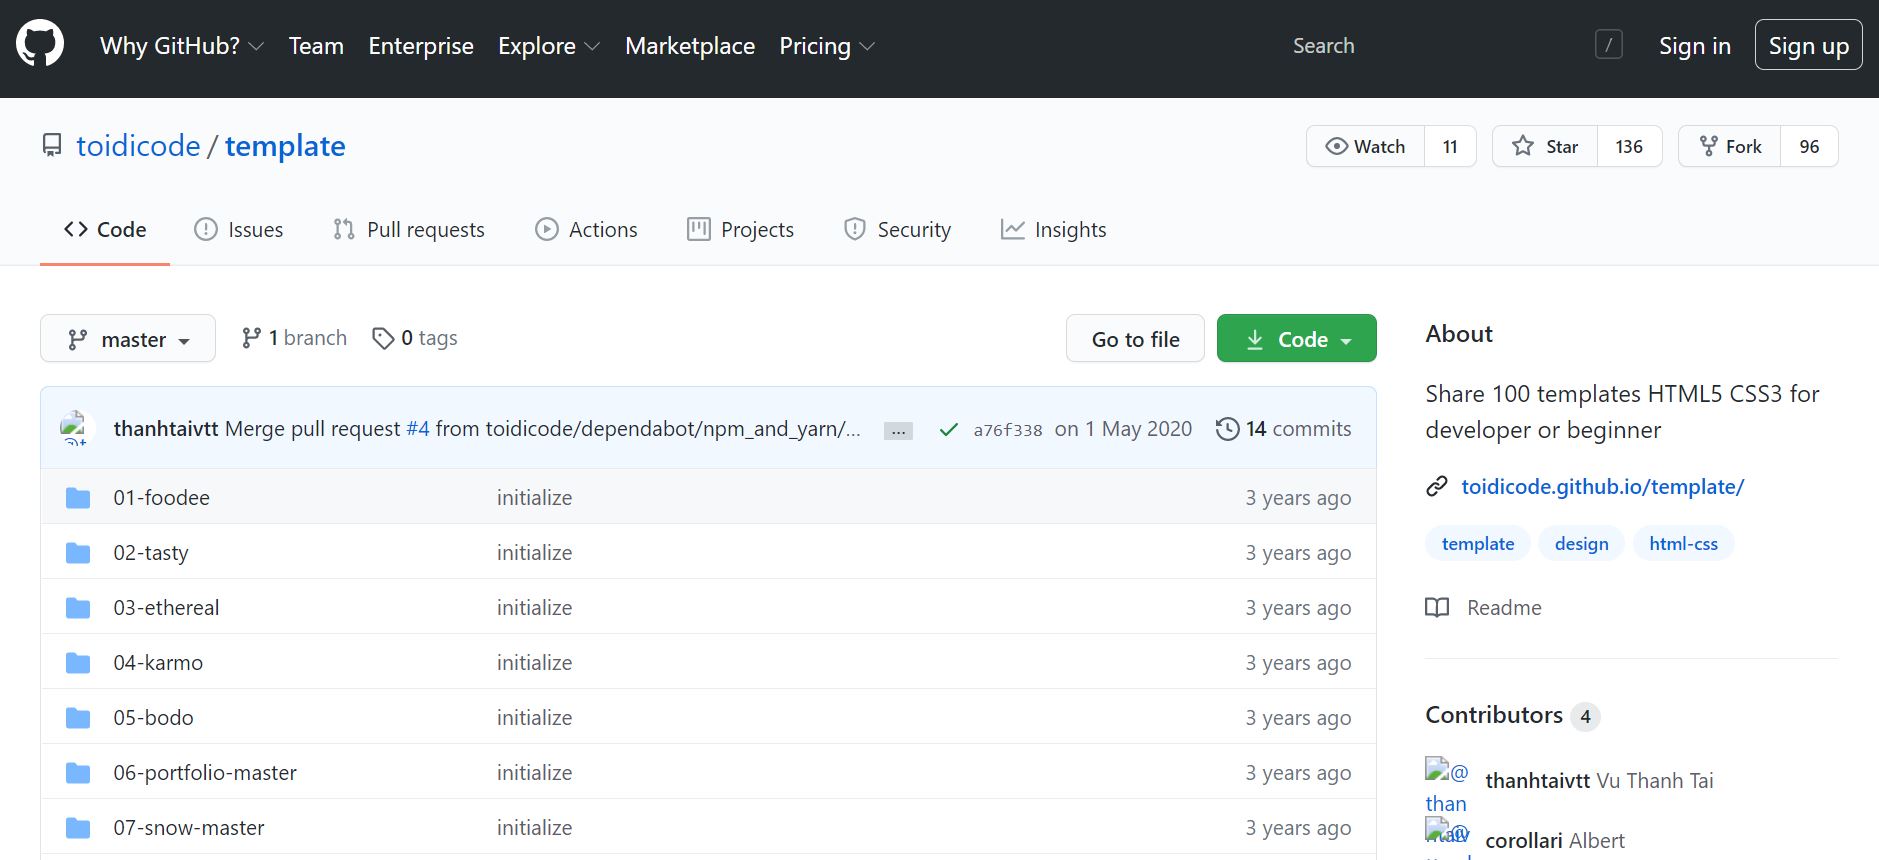Image resolution: width=1879 pixels, height=860 pixels.
Task: Switch to the Pull requests tab
Action: tap(409, 230)
